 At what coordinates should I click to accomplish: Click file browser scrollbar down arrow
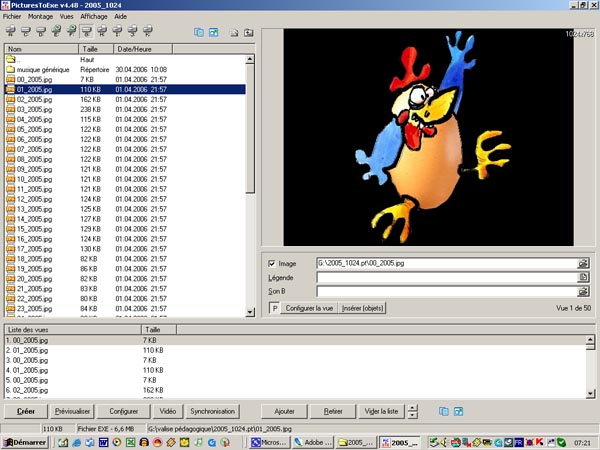250,312
